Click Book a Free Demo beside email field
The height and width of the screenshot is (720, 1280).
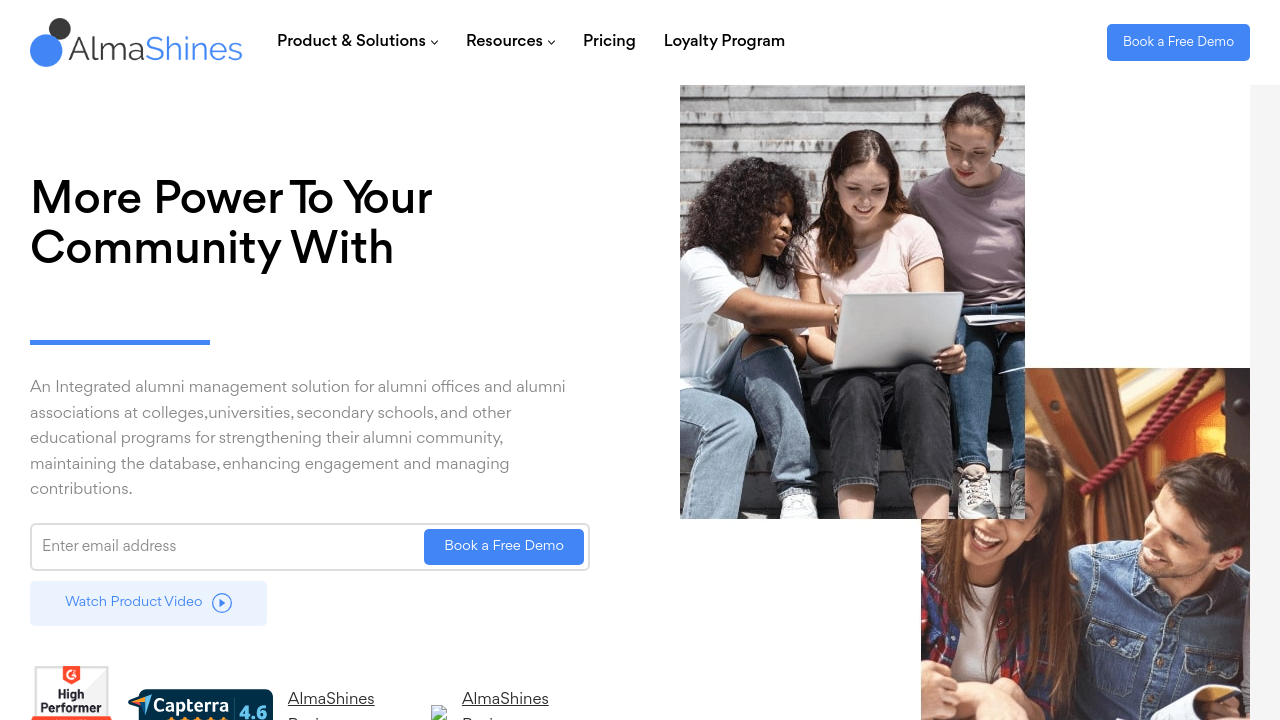504,546
